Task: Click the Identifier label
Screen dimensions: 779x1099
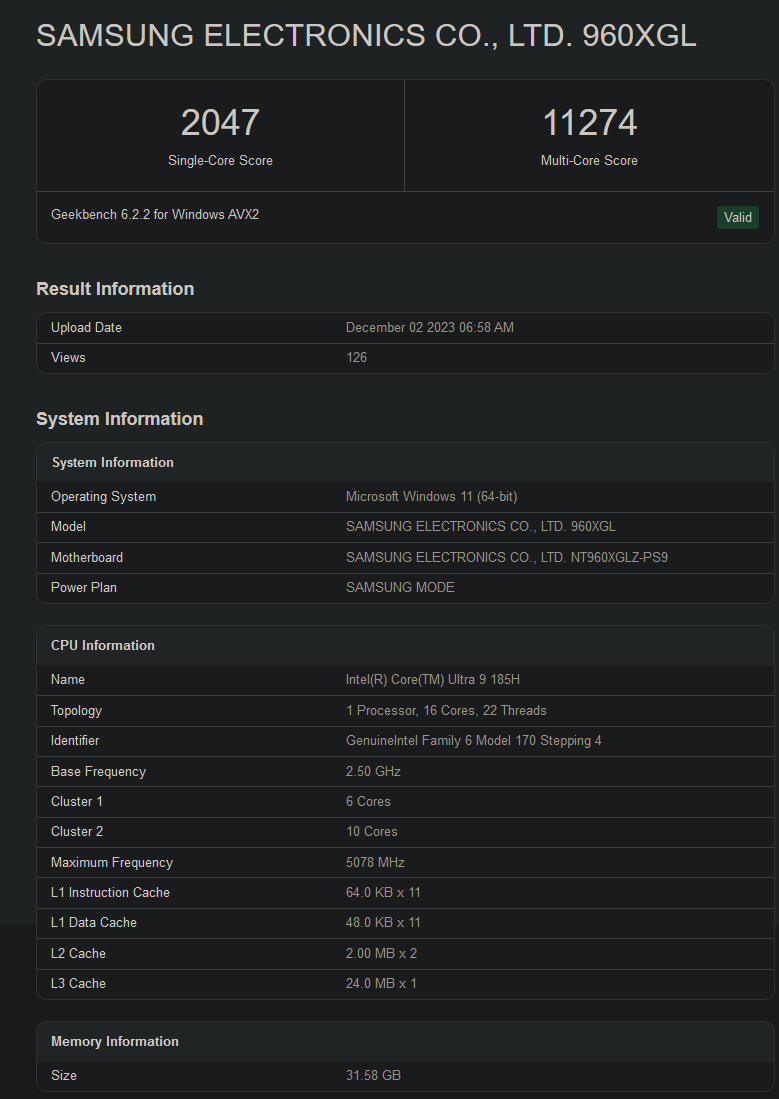Action: tap(75, 740)
